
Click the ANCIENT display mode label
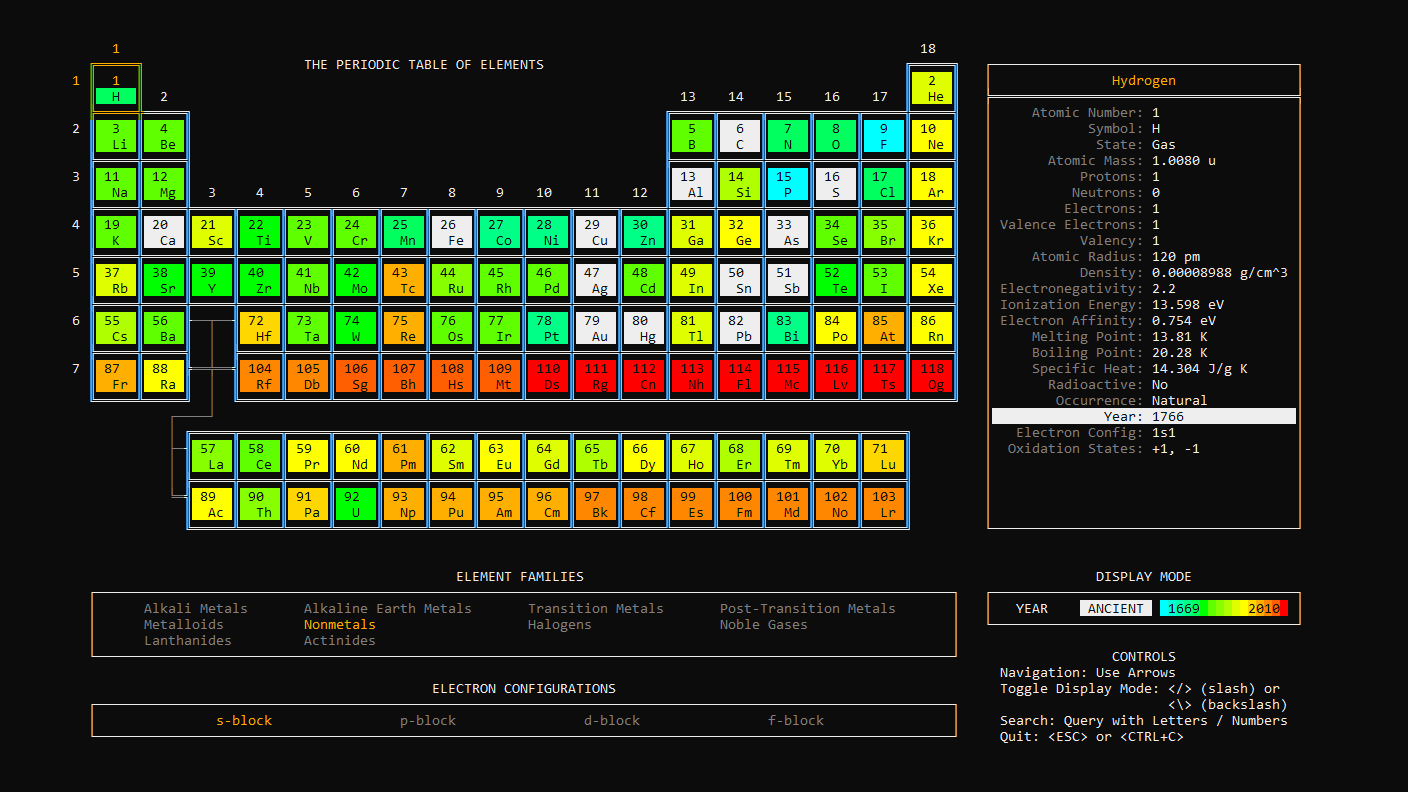point(1114,608)
